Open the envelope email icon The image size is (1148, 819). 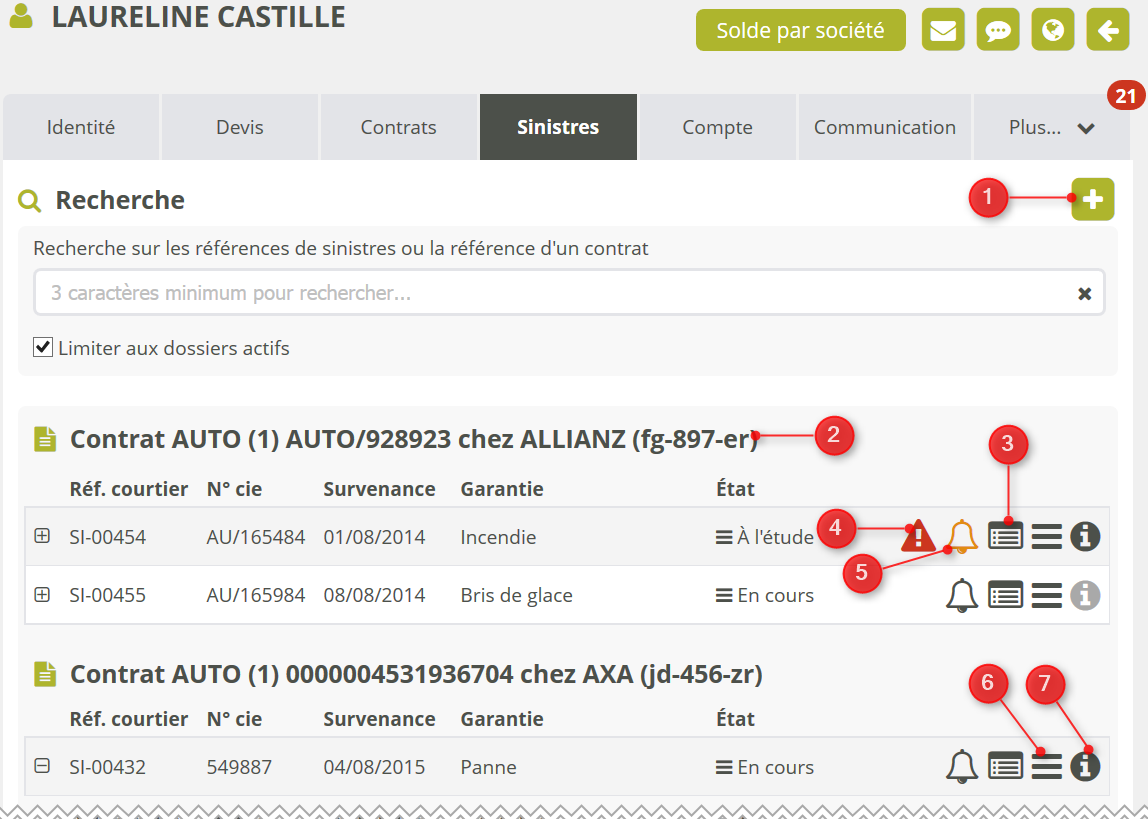942,30
